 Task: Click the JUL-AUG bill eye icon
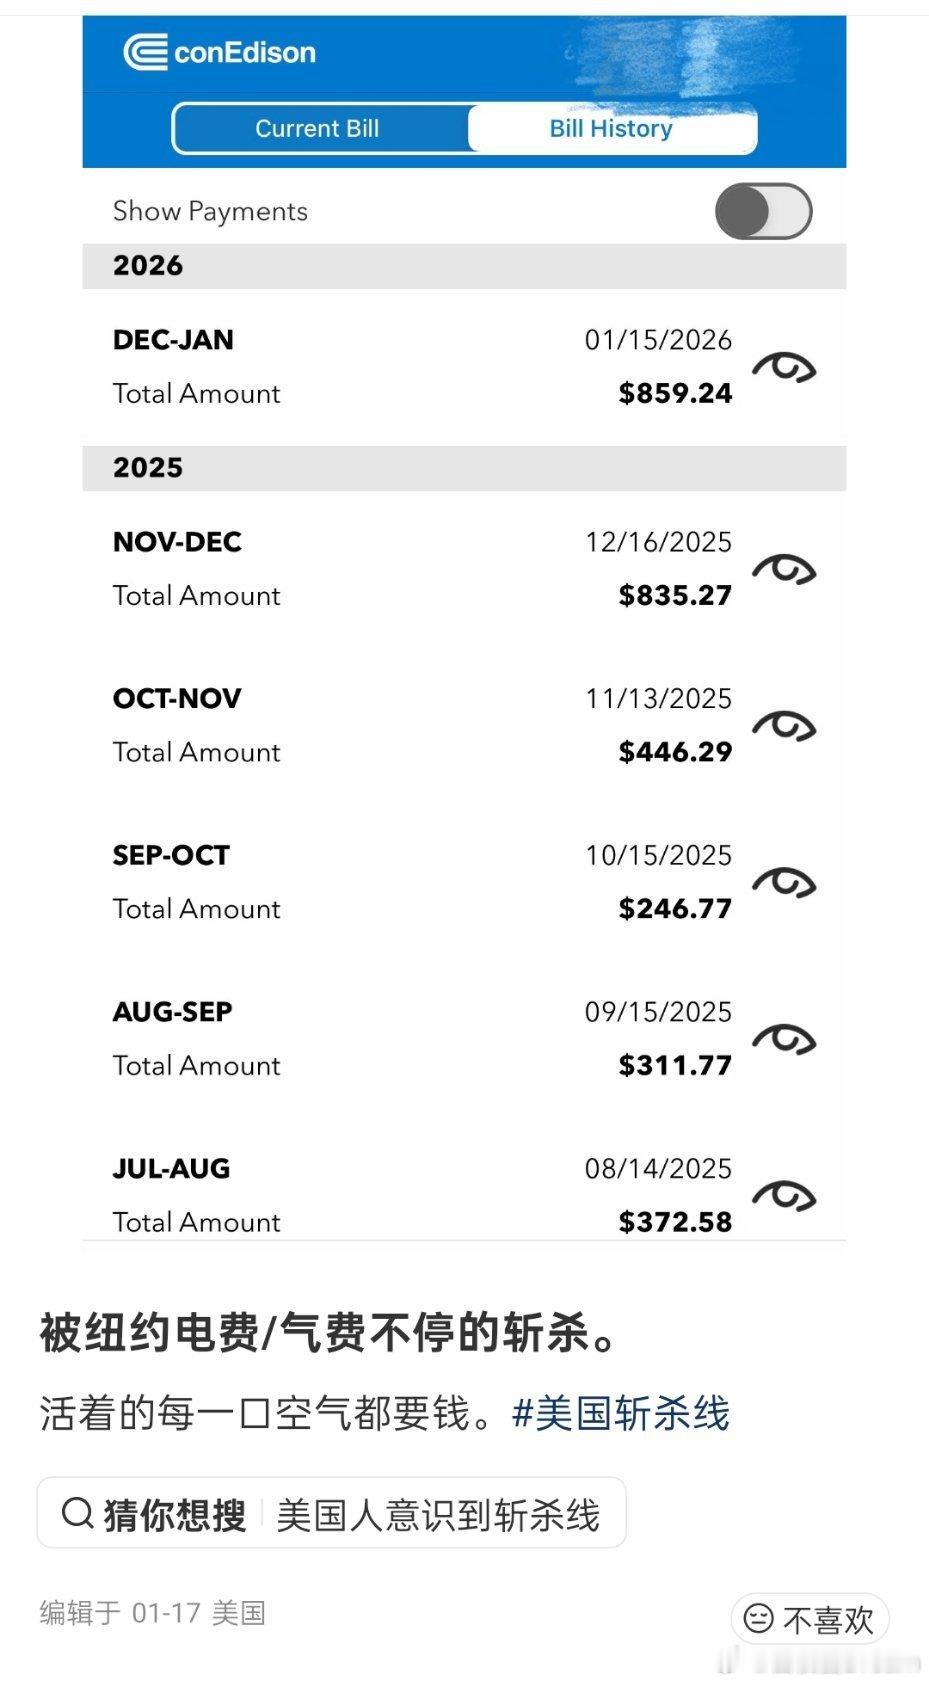(784, 1196)
